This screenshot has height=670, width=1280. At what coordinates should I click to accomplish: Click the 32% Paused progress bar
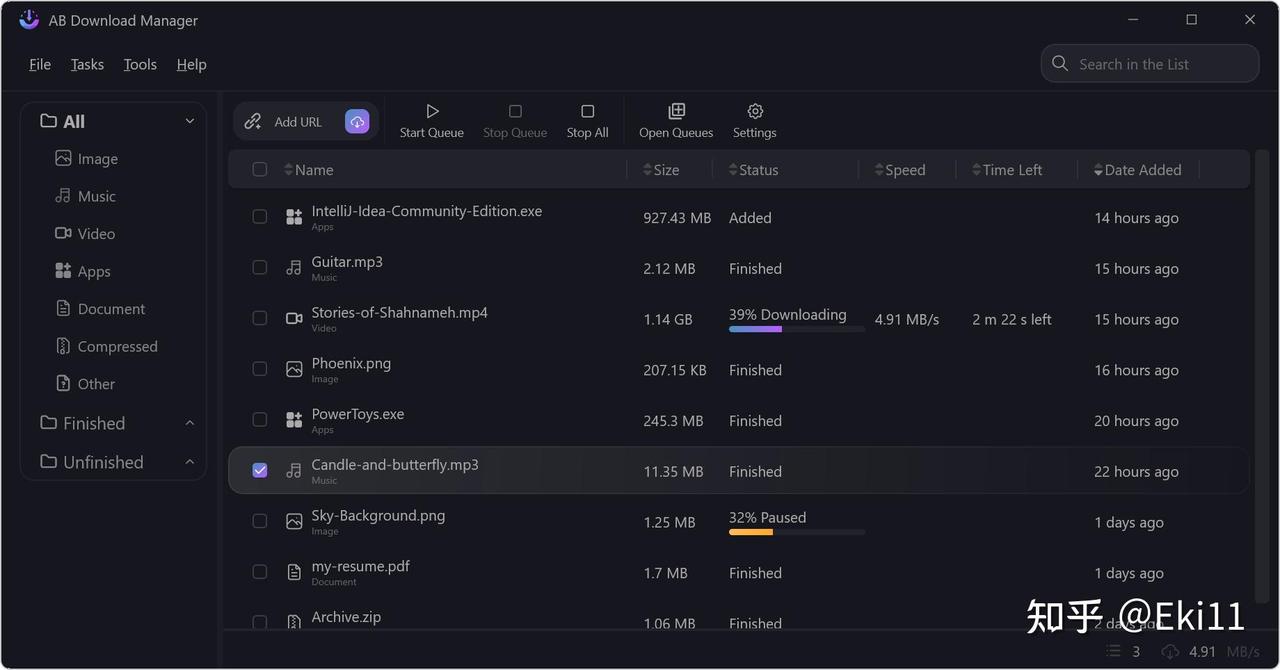click(x=797, y=532)
